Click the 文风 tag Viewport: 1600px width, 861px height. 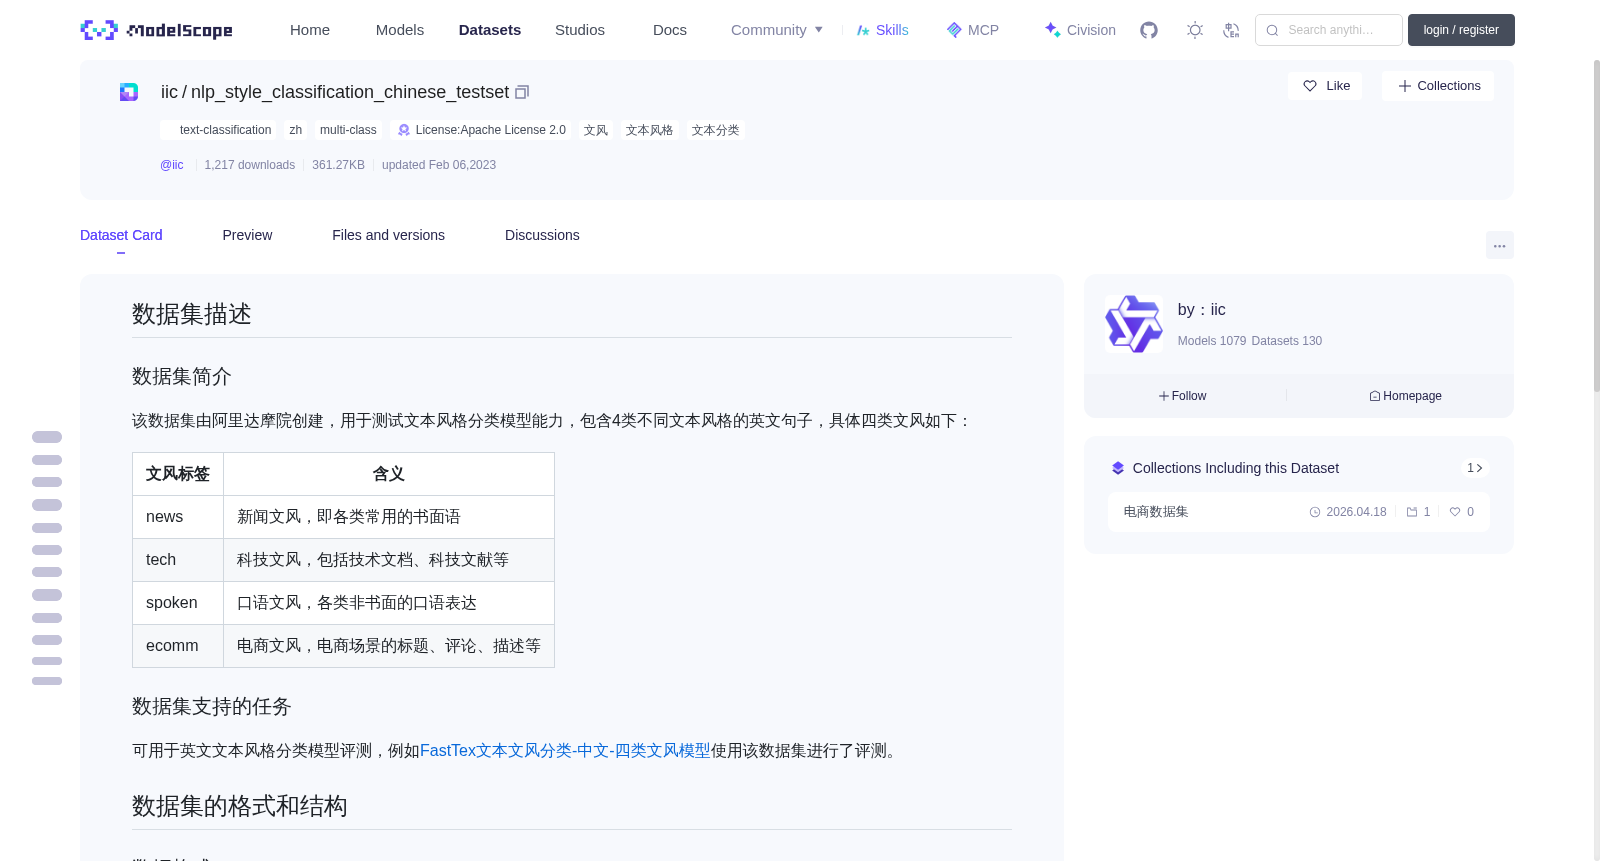coord(596,130)
